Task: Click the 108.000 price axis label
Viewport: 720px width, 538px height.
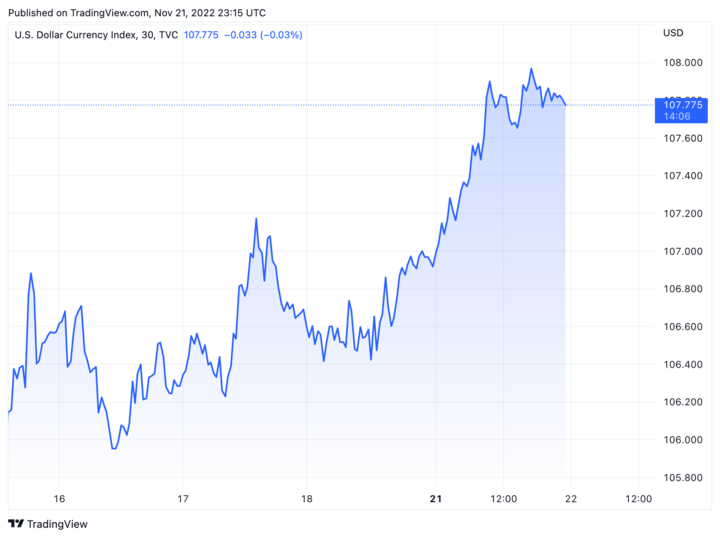Action: coord(683,62)
